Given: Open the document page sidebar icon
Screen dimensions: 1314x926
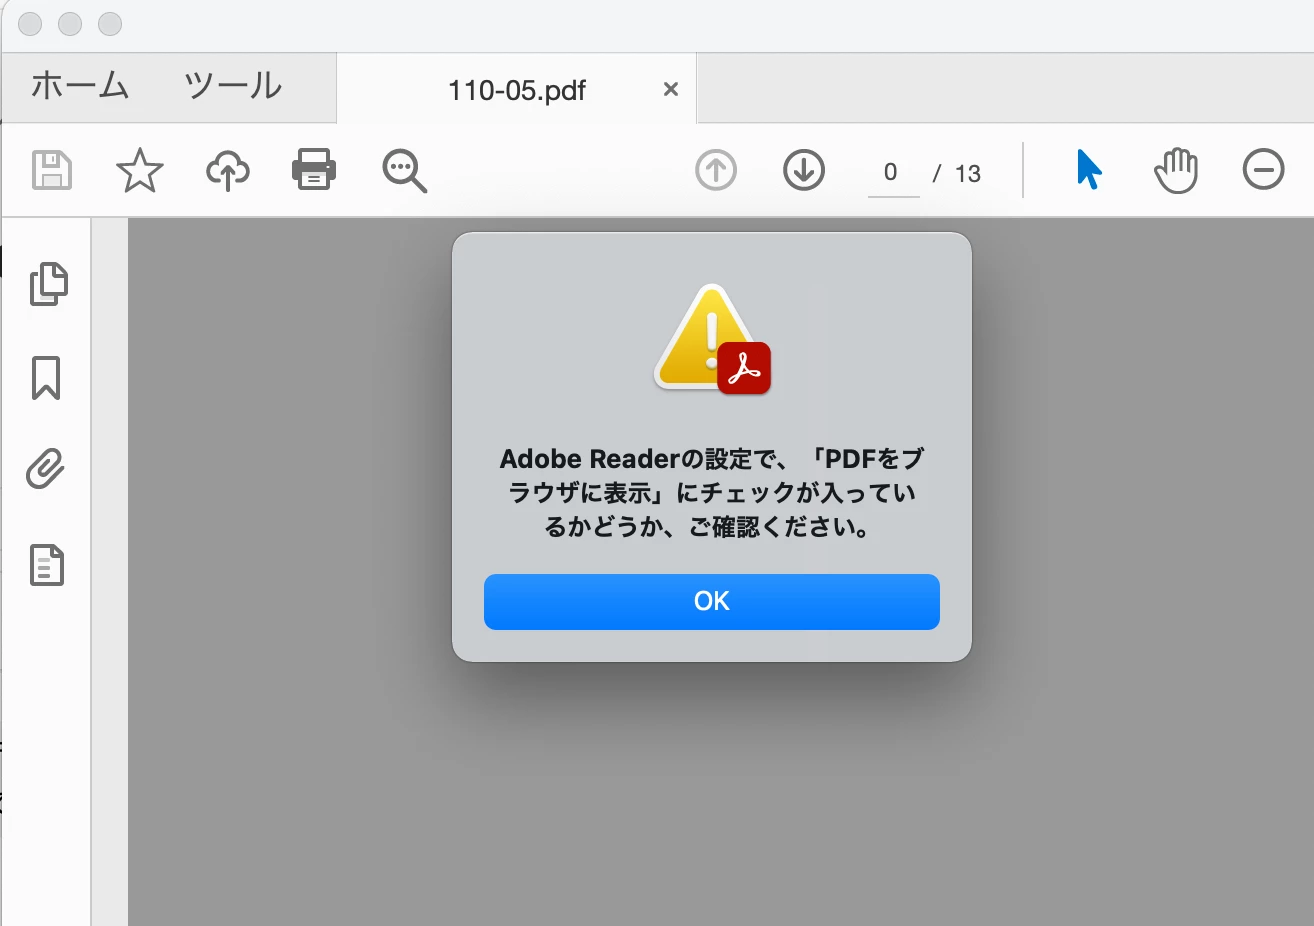Looking at the screenshot, I should 47,565.
